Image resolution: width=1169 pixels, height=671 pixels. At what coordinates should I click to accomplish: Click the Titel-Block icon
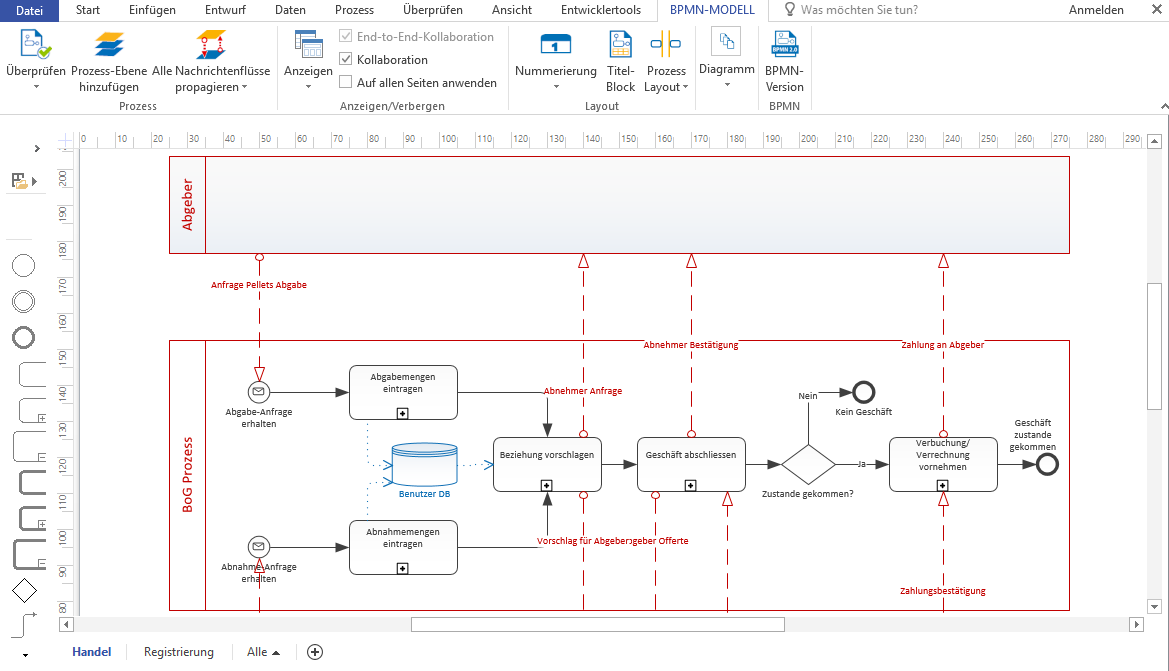620,45
